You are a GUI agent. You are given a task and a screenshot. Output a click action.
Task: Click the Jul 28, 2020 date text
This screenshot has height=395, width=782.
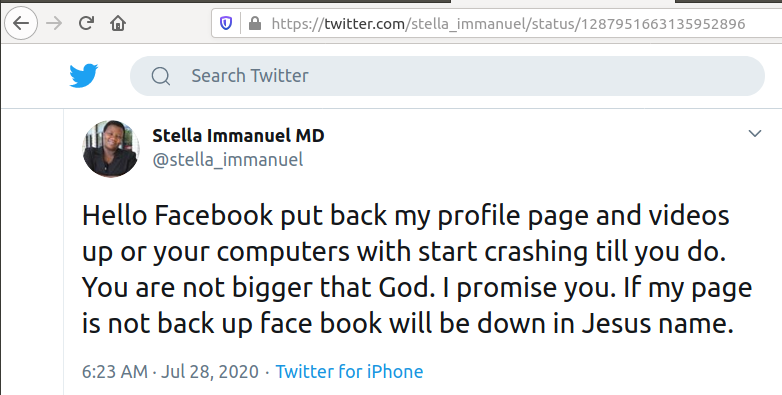pos(210,372)
